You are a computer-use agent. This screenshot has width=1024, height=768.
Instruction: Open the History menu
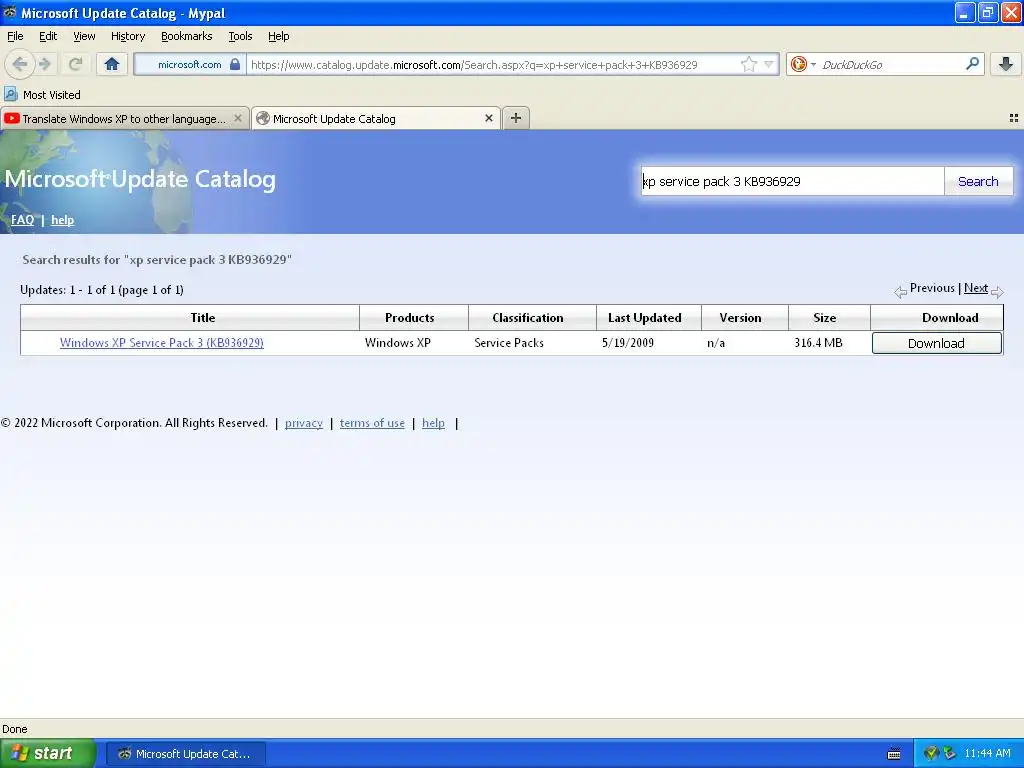[127, 36]
